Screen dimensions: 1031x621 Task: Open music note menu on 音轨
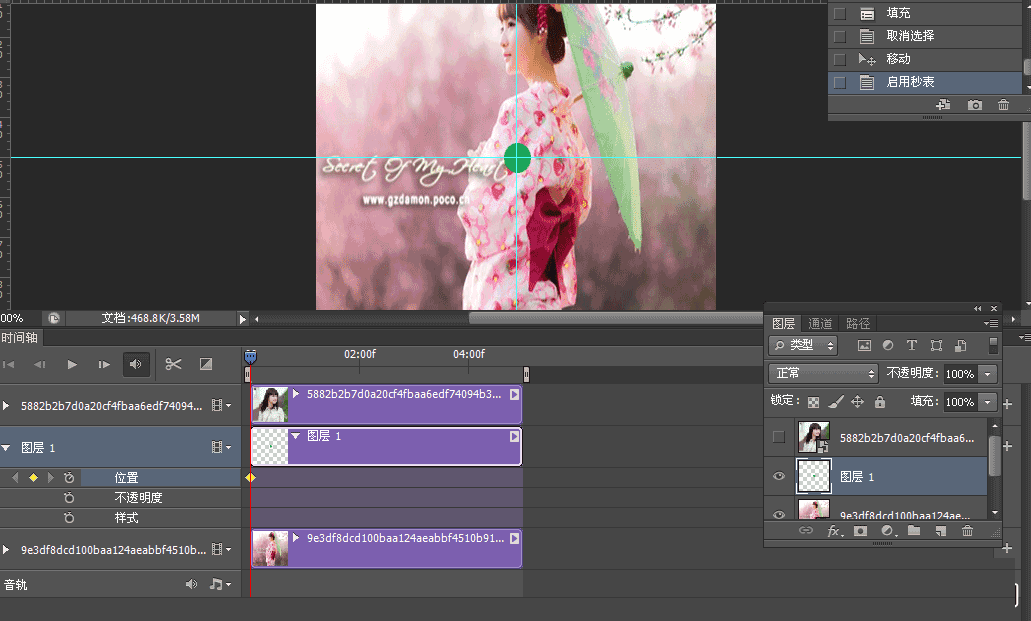pyautogui.click(x=220, y=584)
